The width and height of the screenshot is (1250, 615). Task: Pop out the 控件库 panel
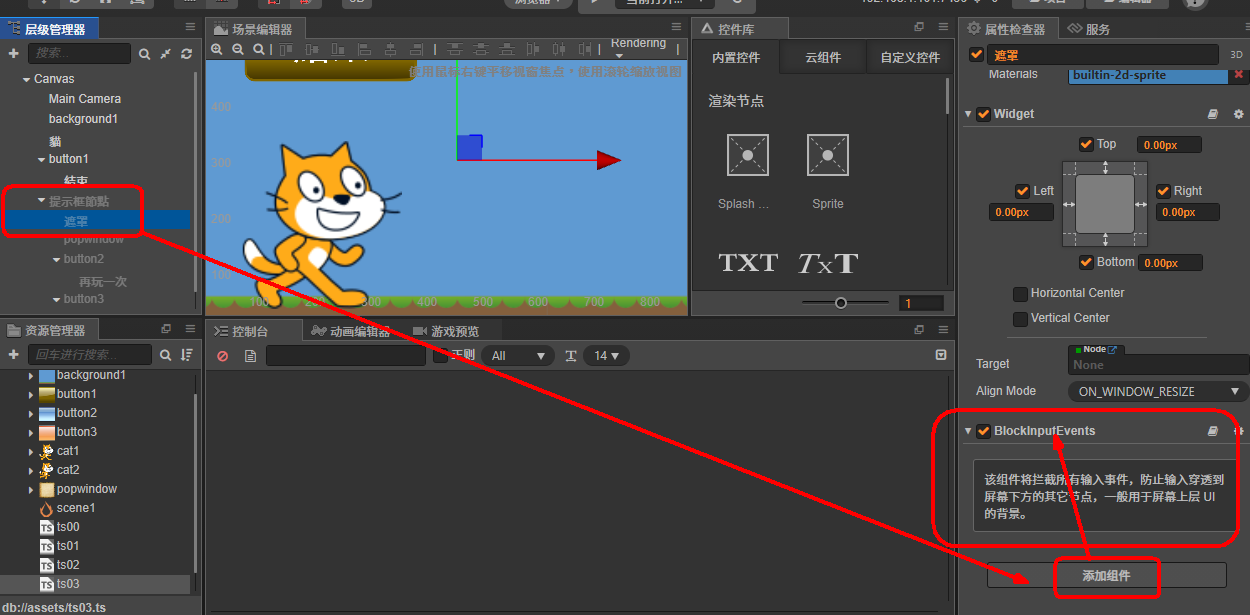click(919, 27)
